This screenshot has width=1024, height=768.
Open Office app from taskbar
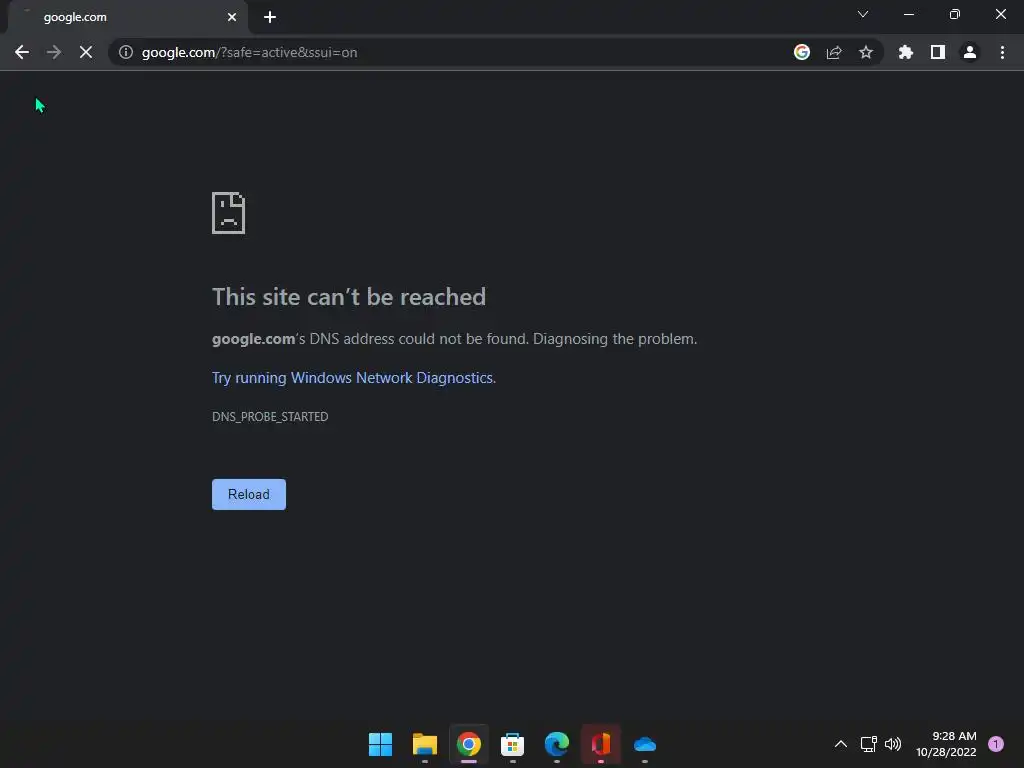pos(601,744)
